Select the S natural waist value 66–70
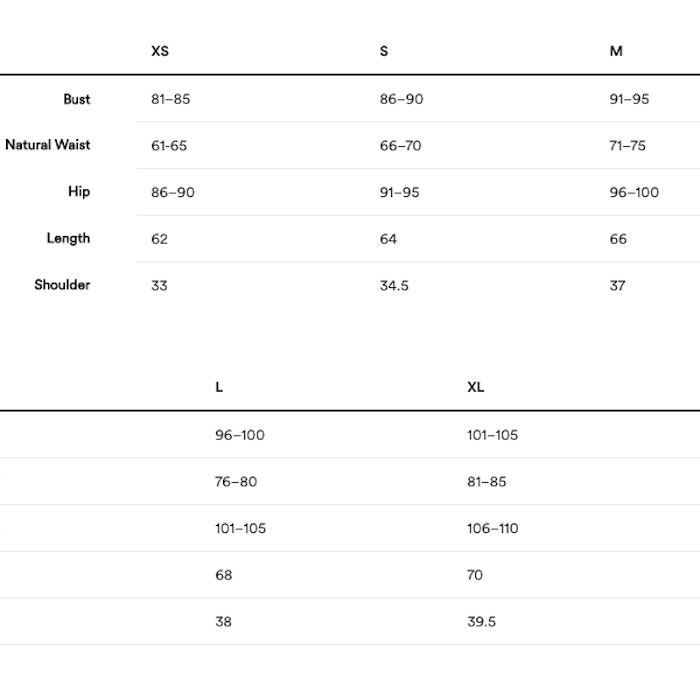700x700 pixels. click(400, 146)
